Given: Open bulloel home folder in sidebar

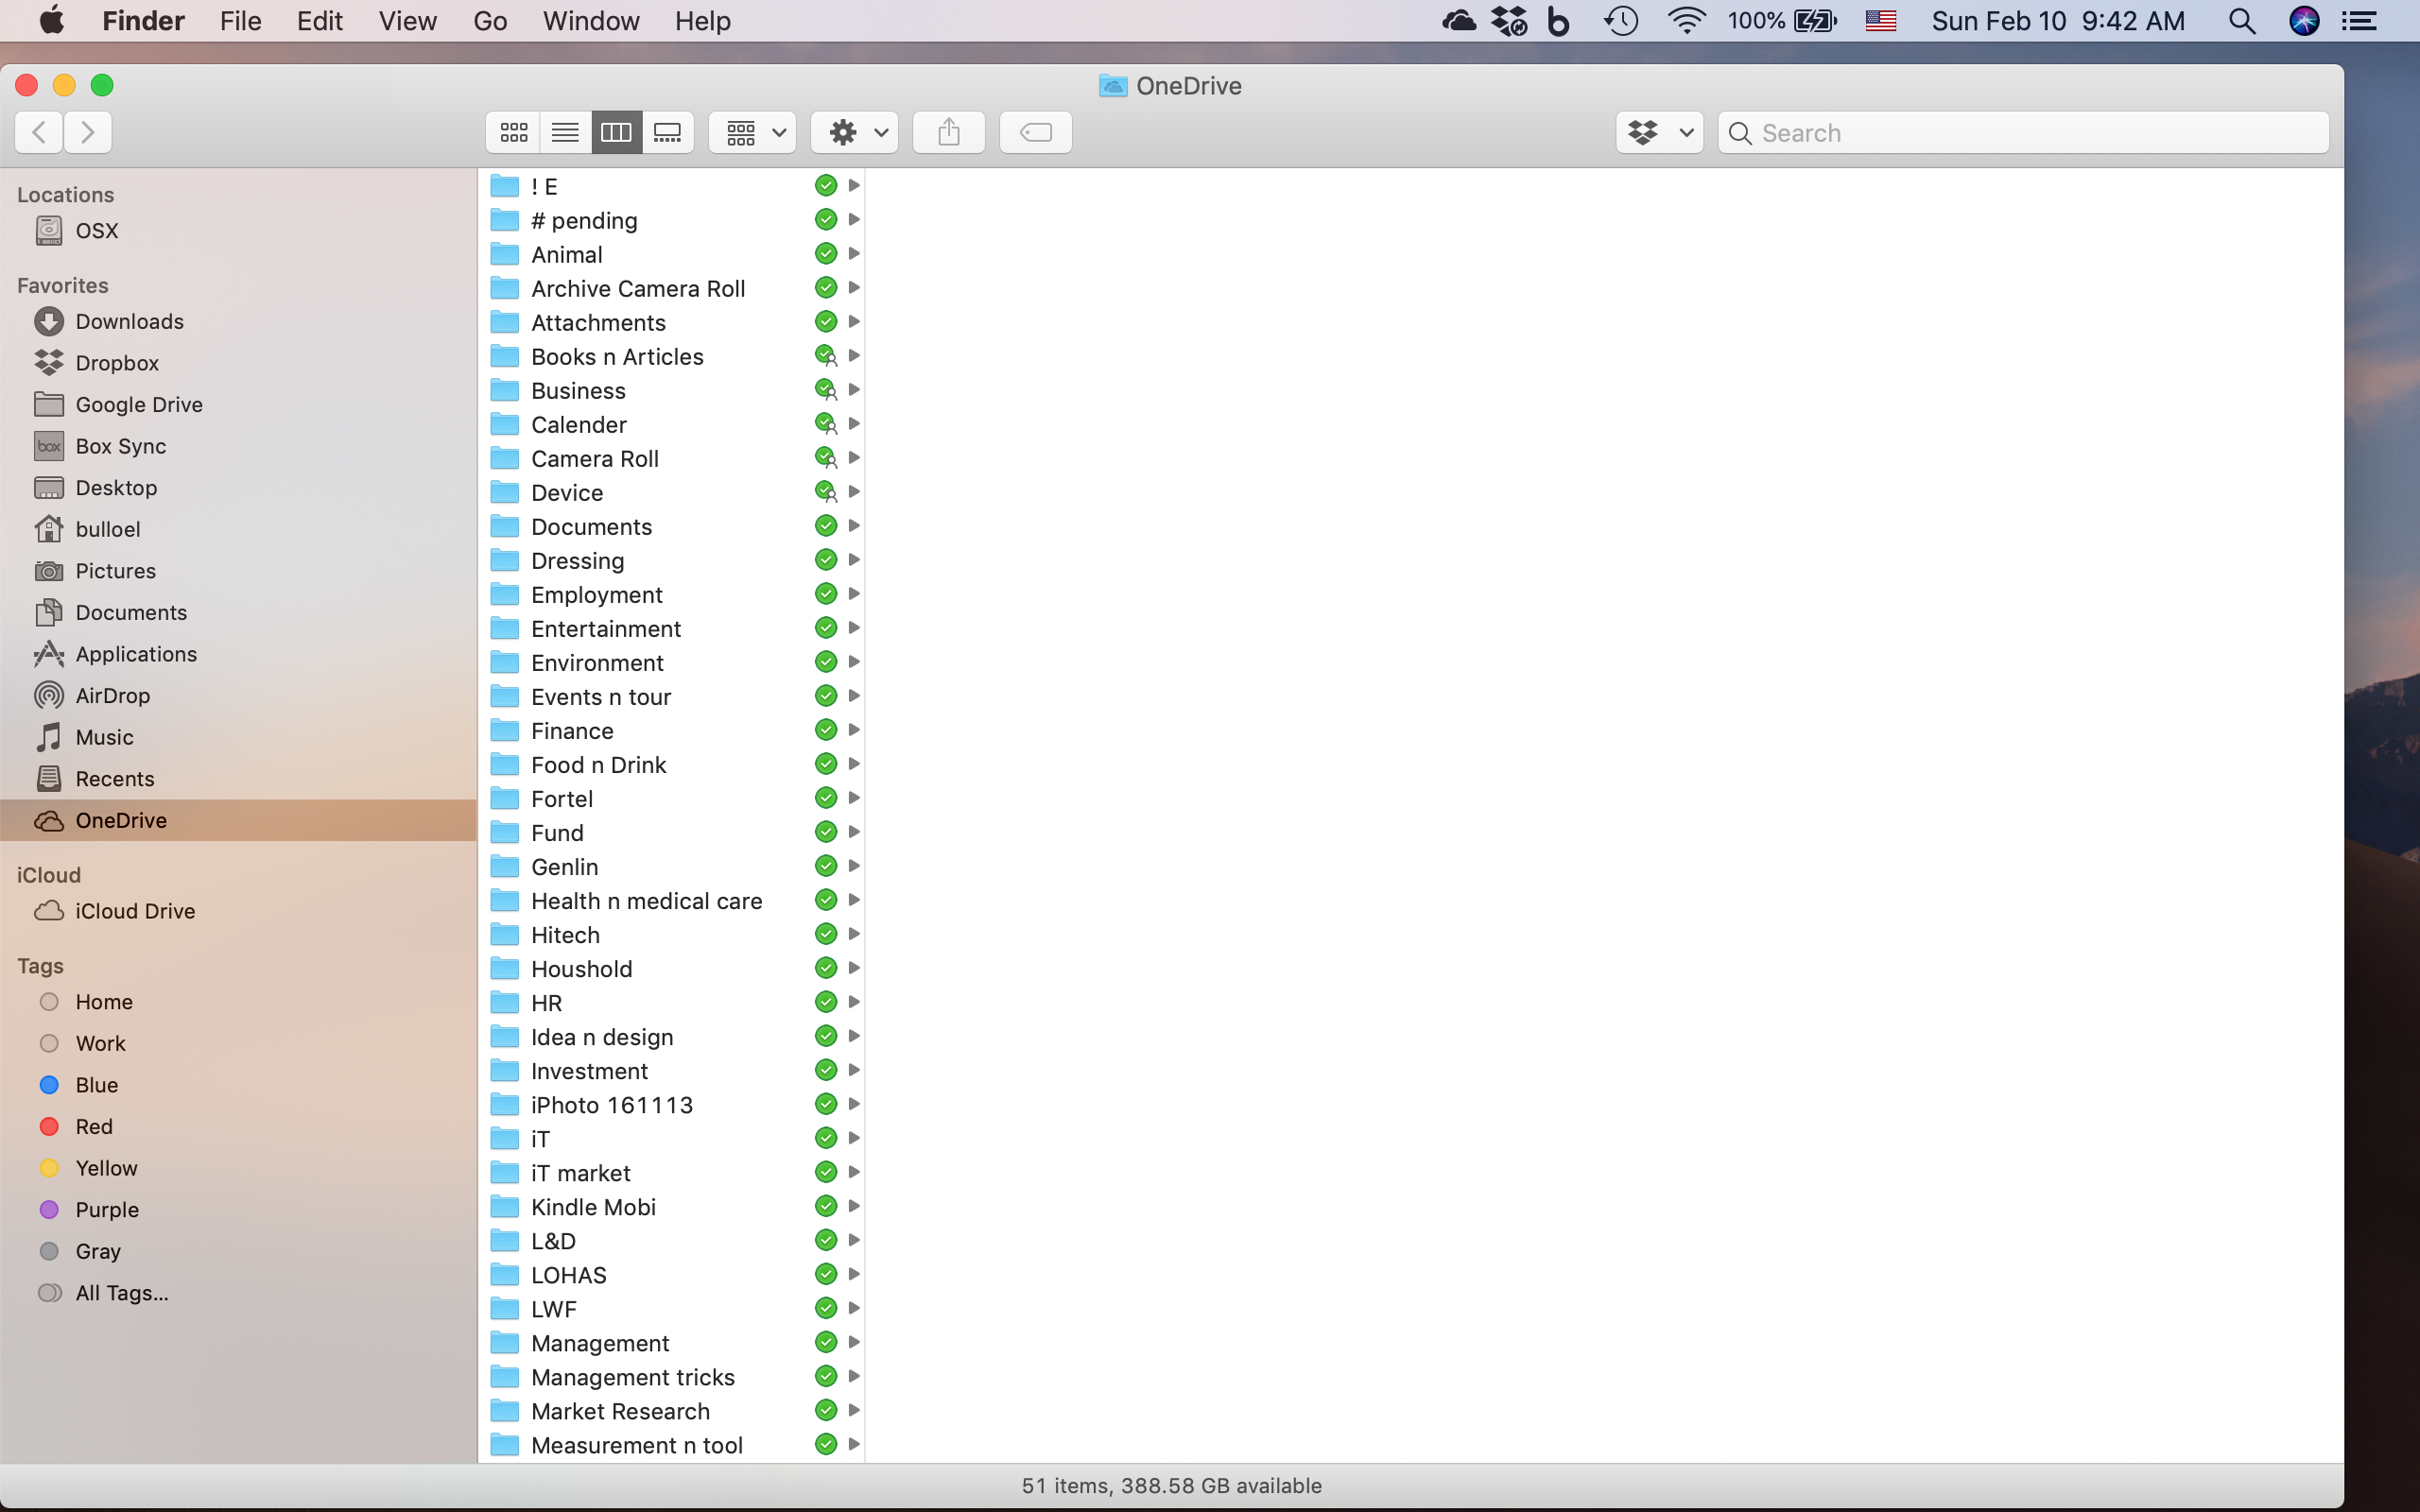Looking at the screenshot, I should (238, 529).
